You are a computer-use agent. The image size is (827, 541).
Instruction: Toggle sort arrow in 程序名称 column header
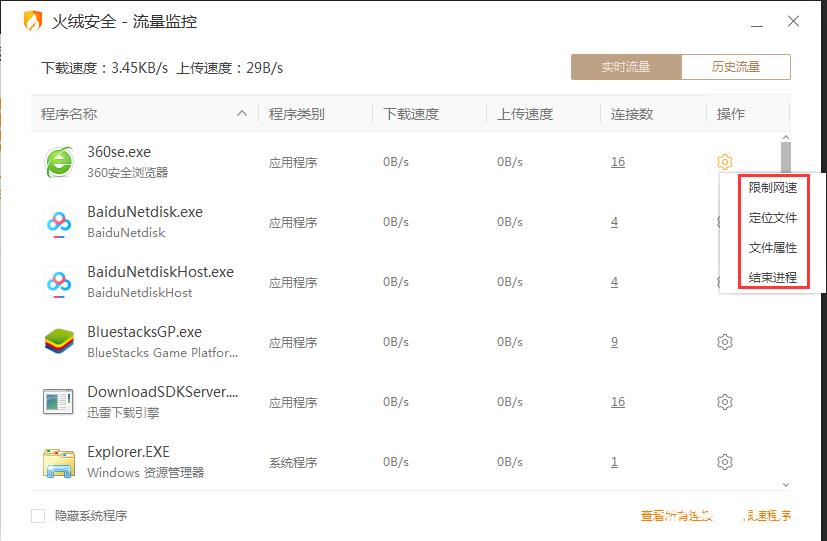coord(242,114)
